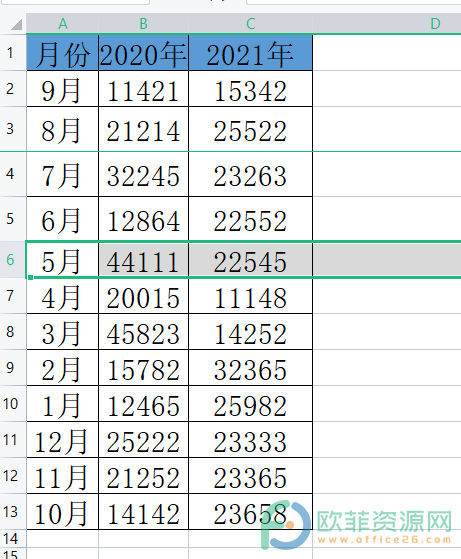461x559 pixels.
Task: Select the cell with 14252
Action: 251,332
